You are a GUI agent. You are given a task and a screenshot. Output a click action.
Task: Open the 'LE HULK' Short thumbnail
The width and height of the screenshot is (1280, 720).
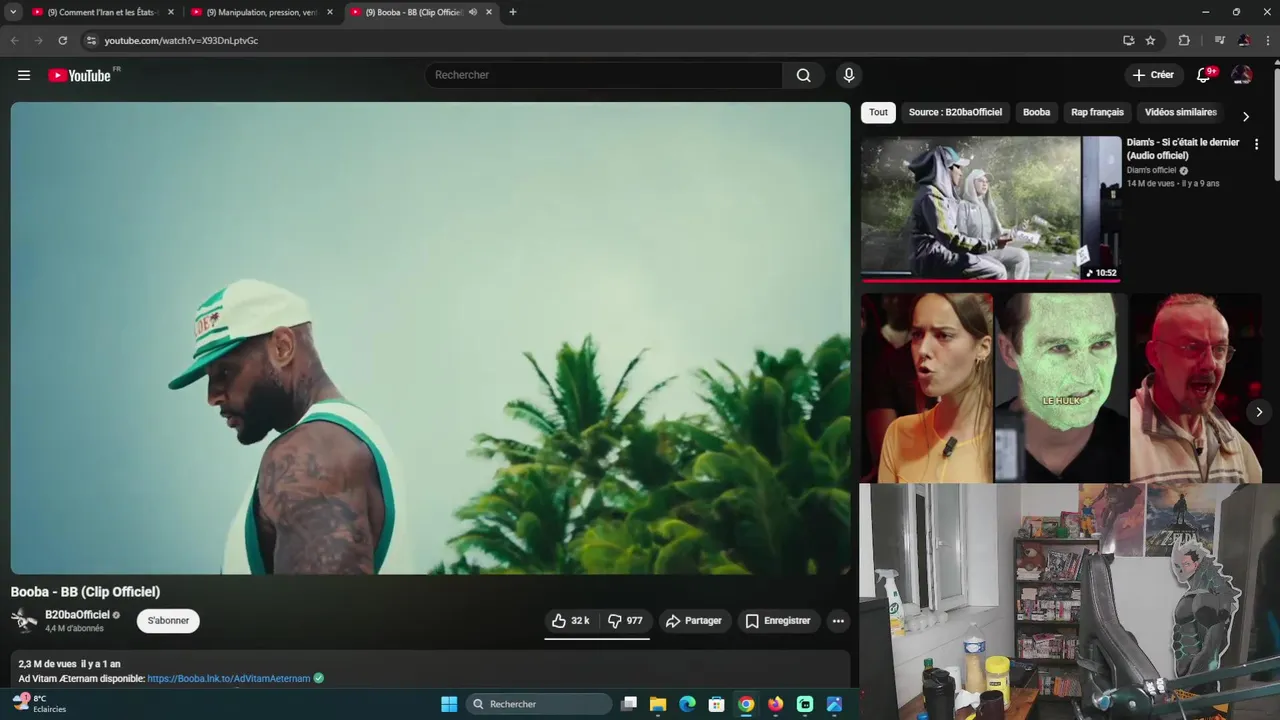click(x=1062, y=388)
